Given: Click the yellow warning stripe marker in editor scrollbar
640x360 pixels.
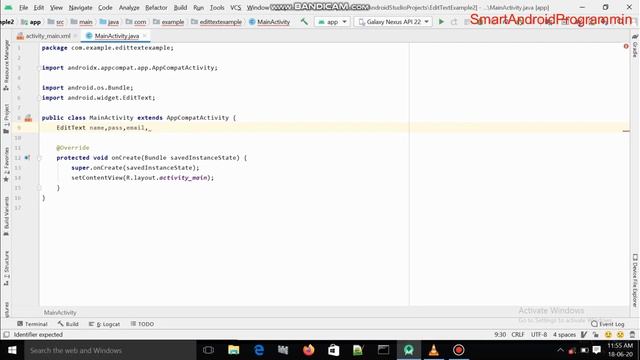Looking at the screenshot, I should click(x=626, y=131).
